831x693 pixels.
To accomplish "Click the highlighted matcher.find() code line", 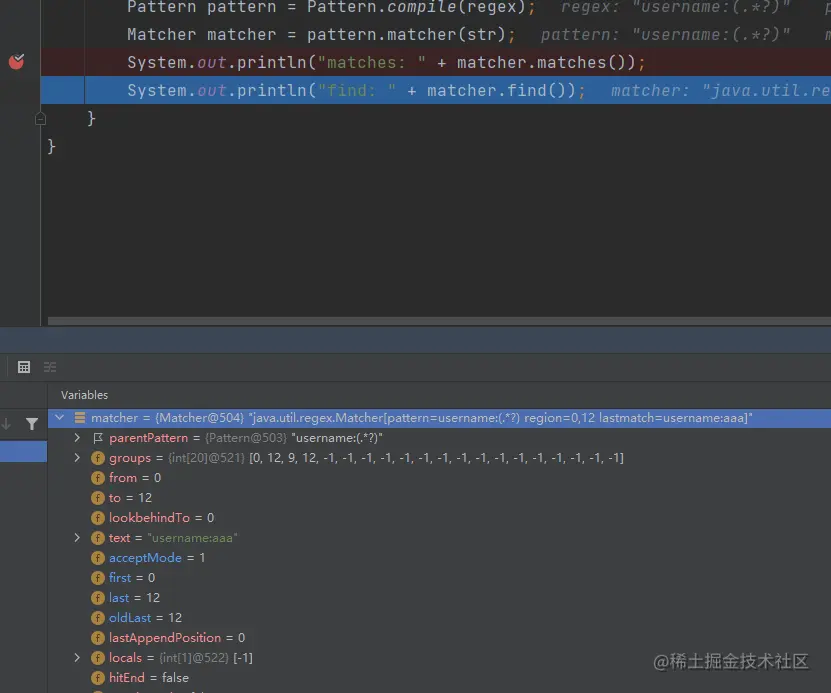I will [436, 90].
